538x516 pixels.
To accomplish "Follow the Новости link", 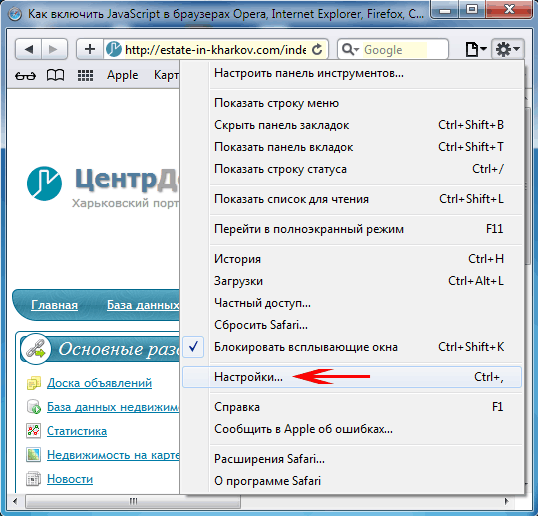I will (70, 479).
